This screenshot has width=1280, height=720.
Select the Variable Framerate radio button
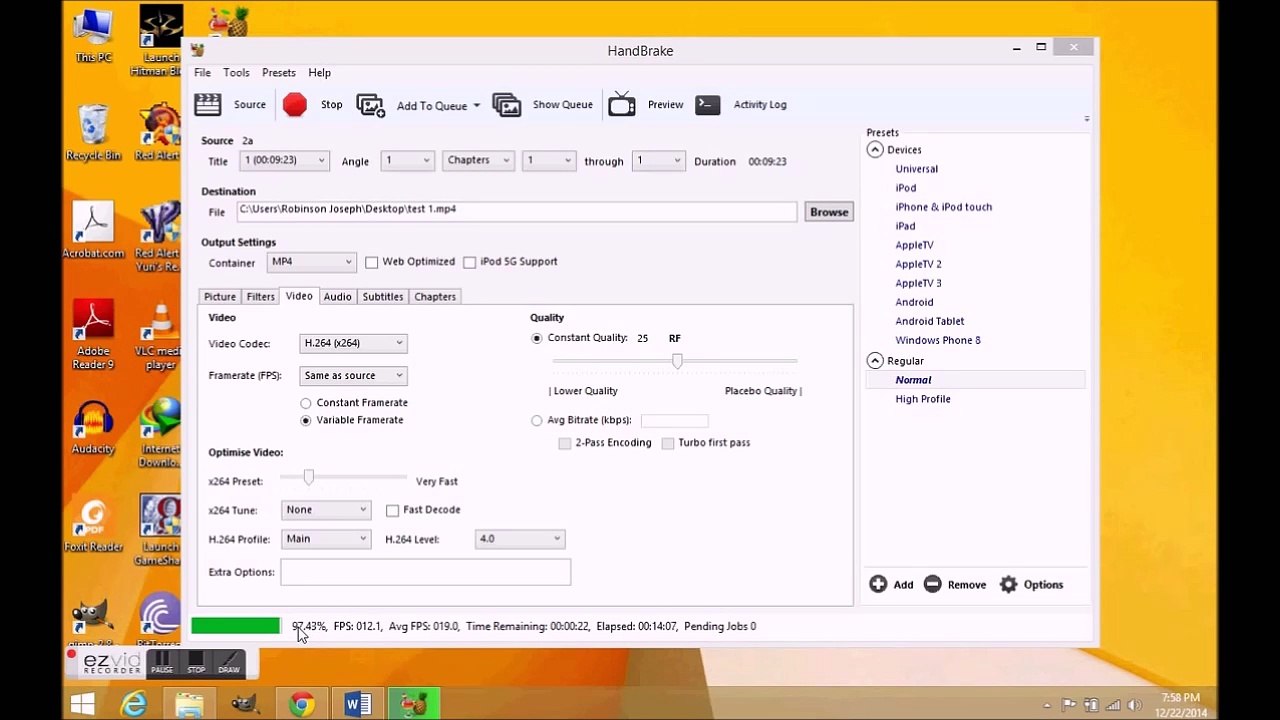pyautogui.click(x=306, y=420)
